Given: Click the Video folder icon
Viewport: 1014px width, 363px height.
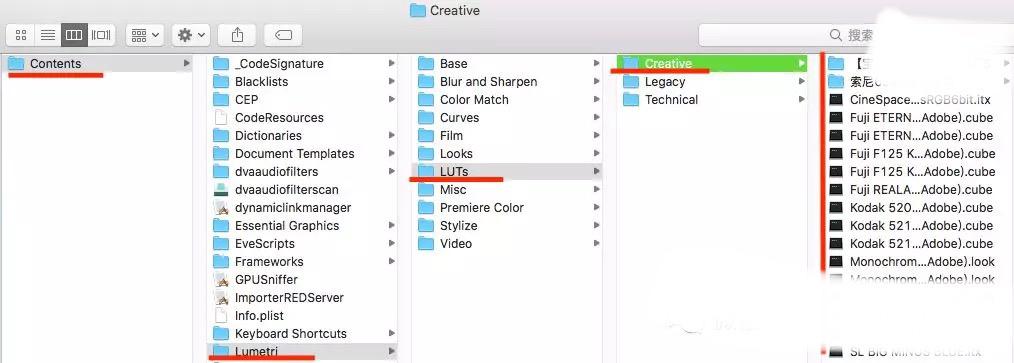Looking at the screenshot, I should click(x=426, y=244).
